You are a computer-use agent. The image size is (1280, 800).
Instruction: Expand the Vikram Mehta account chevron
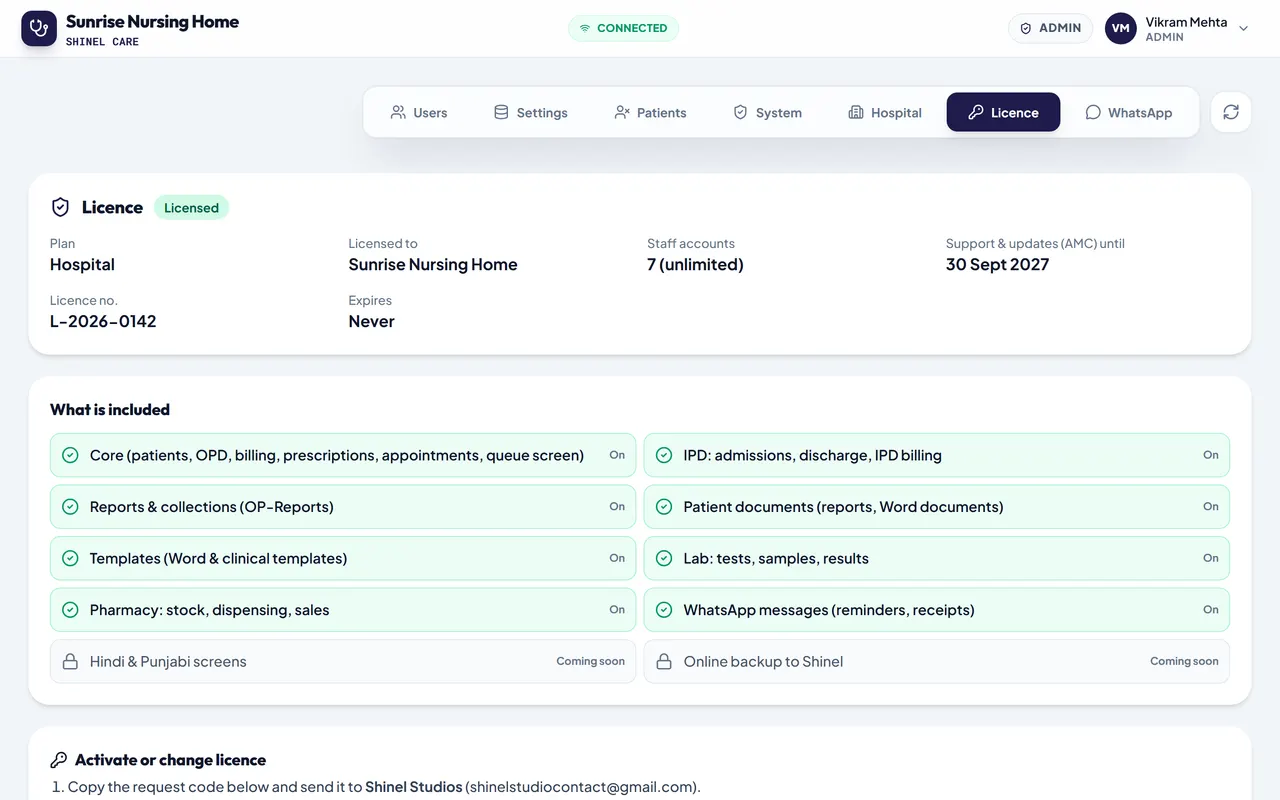pyautogui.click(x=1244, y=28)
